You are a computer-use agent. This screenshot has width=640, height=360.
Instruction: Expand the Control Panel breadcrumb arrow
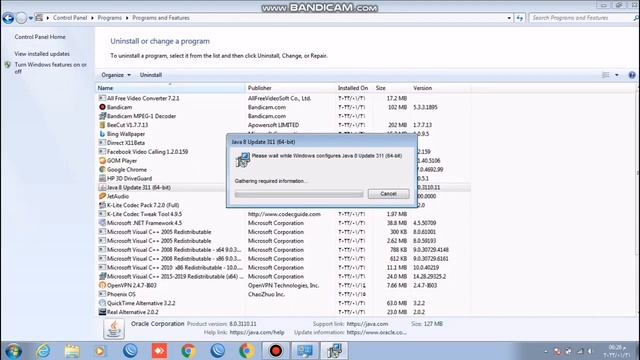[x=92, y=18]
